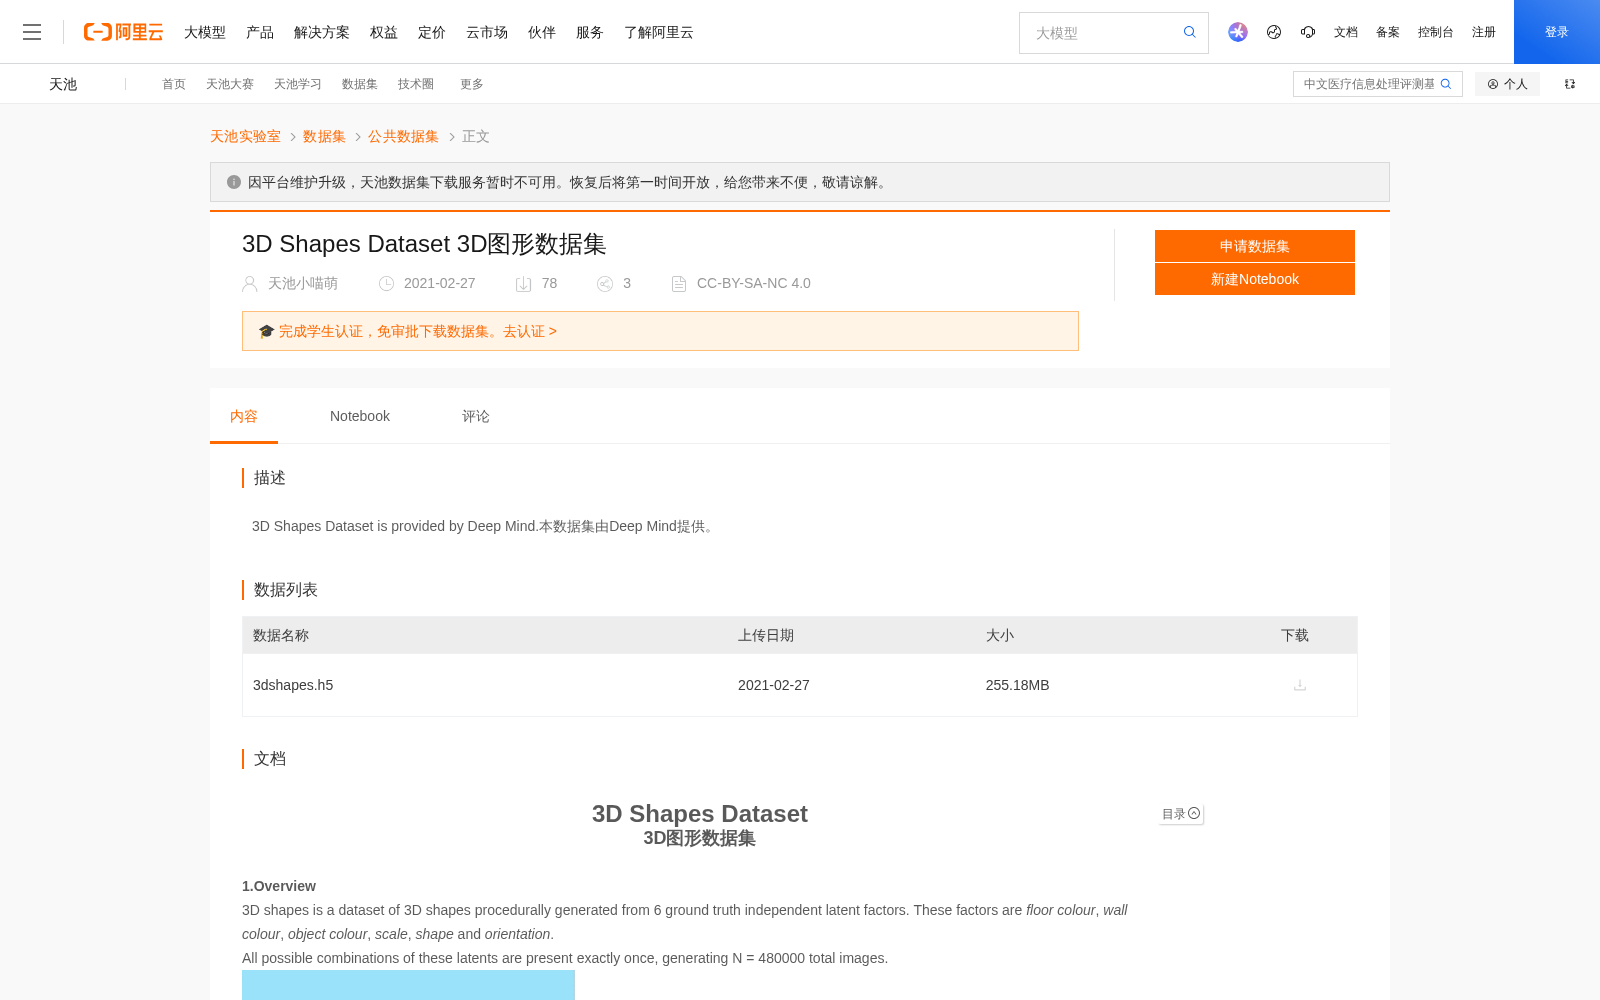1600x1000 pixels.
Task: Open 天池大赛 in Tianchi nav
Action: 230,84
